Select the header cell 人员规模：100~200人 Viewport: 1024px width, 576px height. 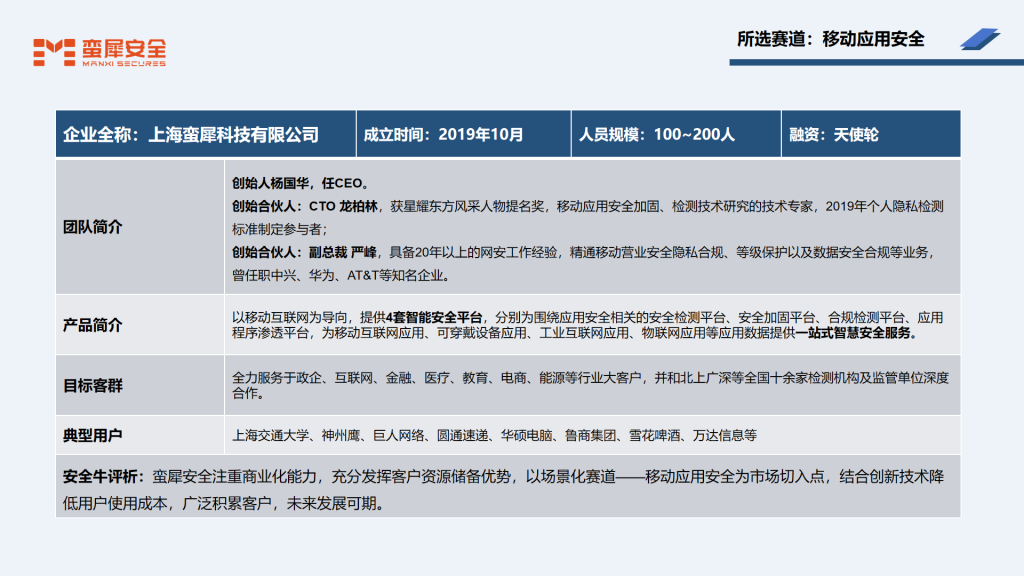tap(676, 135)
